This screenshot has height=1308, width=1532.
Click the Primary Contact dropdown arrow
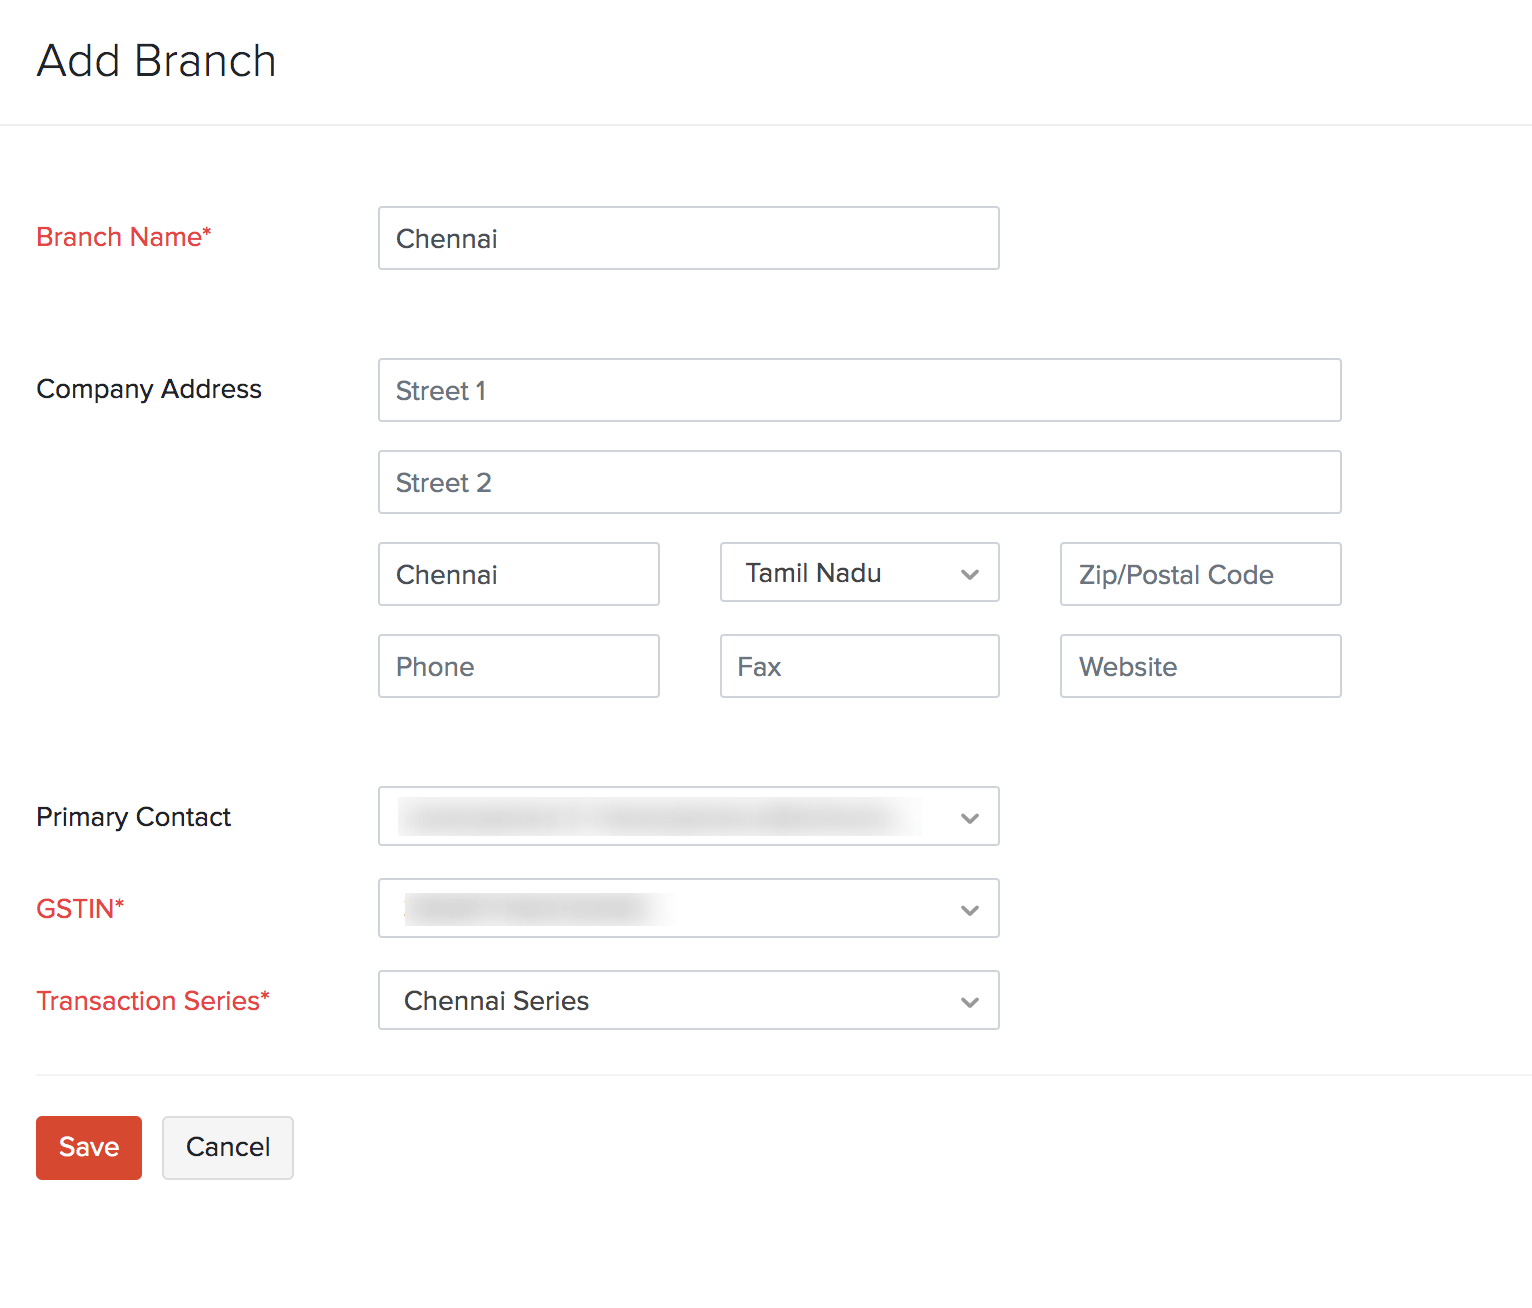(x=968, y=817)
